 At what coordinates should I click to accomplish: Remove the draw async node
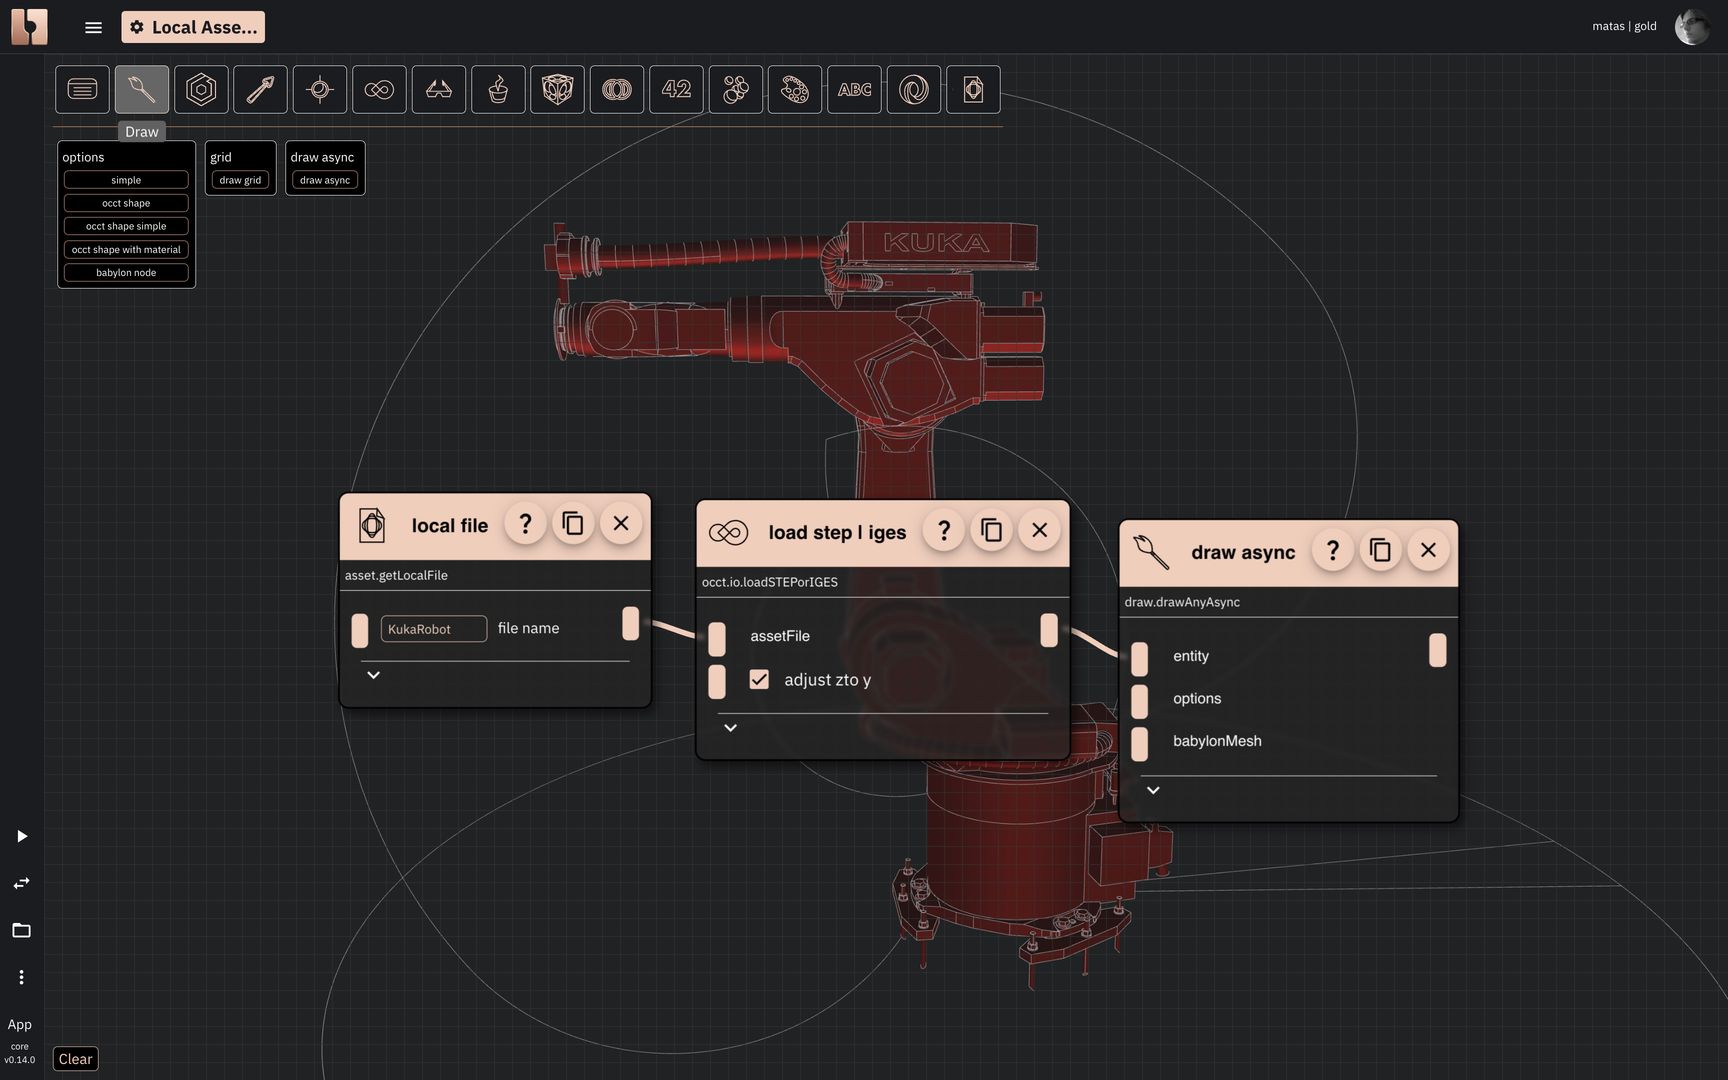(x=1428, y=551)
